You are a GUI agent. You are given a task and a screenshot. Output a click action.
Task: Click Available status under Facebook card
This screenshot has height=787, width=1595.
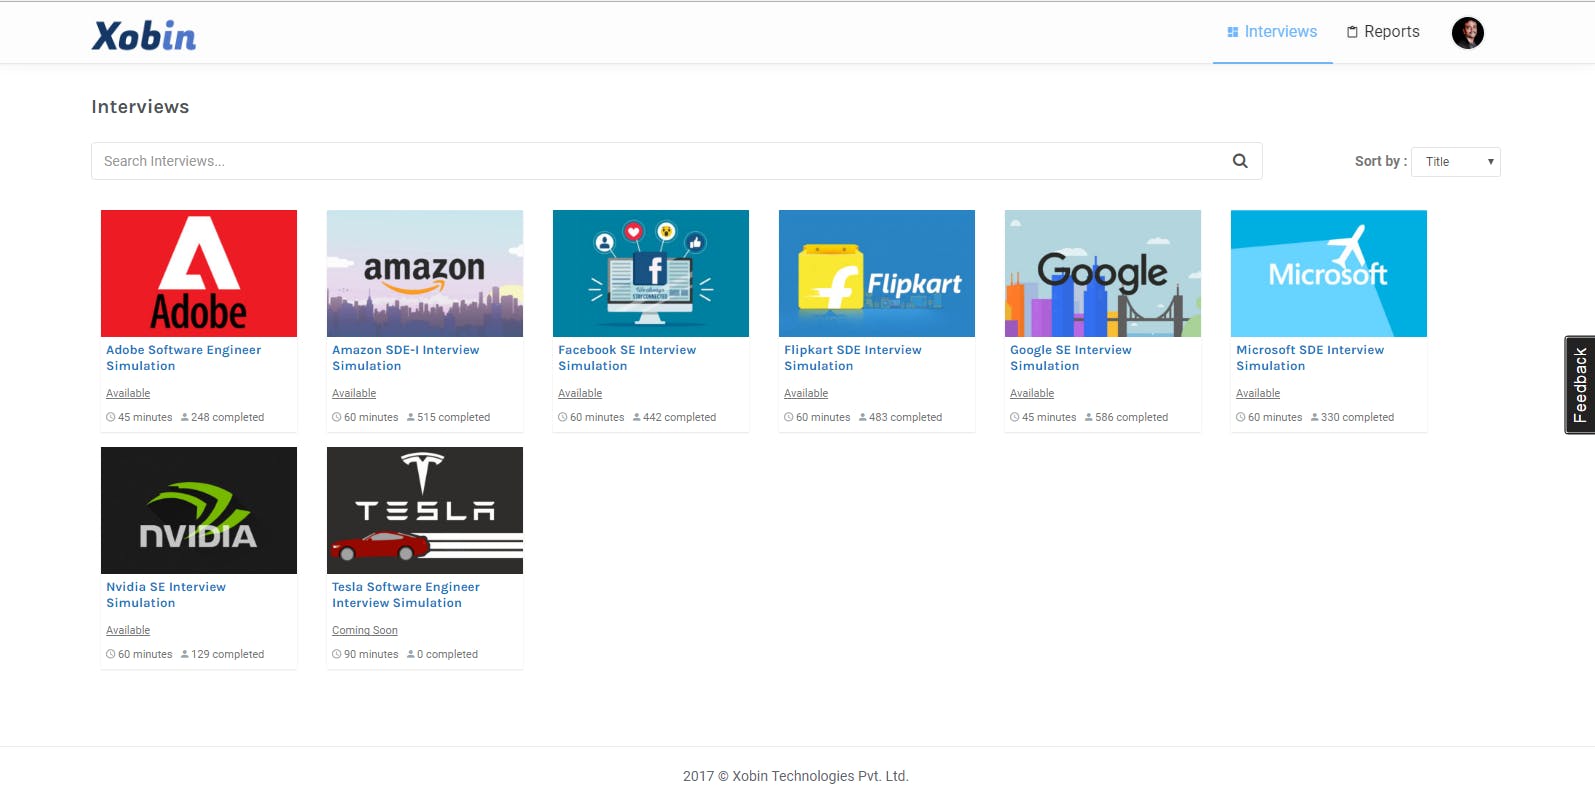coord(580,394)
